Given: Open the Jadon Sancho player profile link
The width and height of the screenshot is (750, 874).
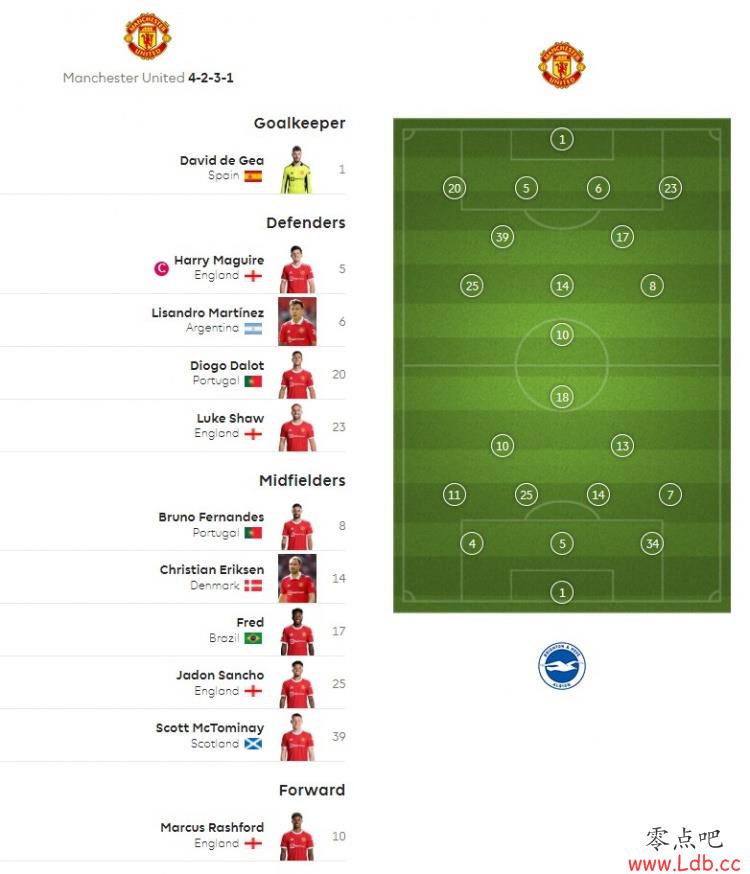Looking at the screenshot, I should click(220, 676).
